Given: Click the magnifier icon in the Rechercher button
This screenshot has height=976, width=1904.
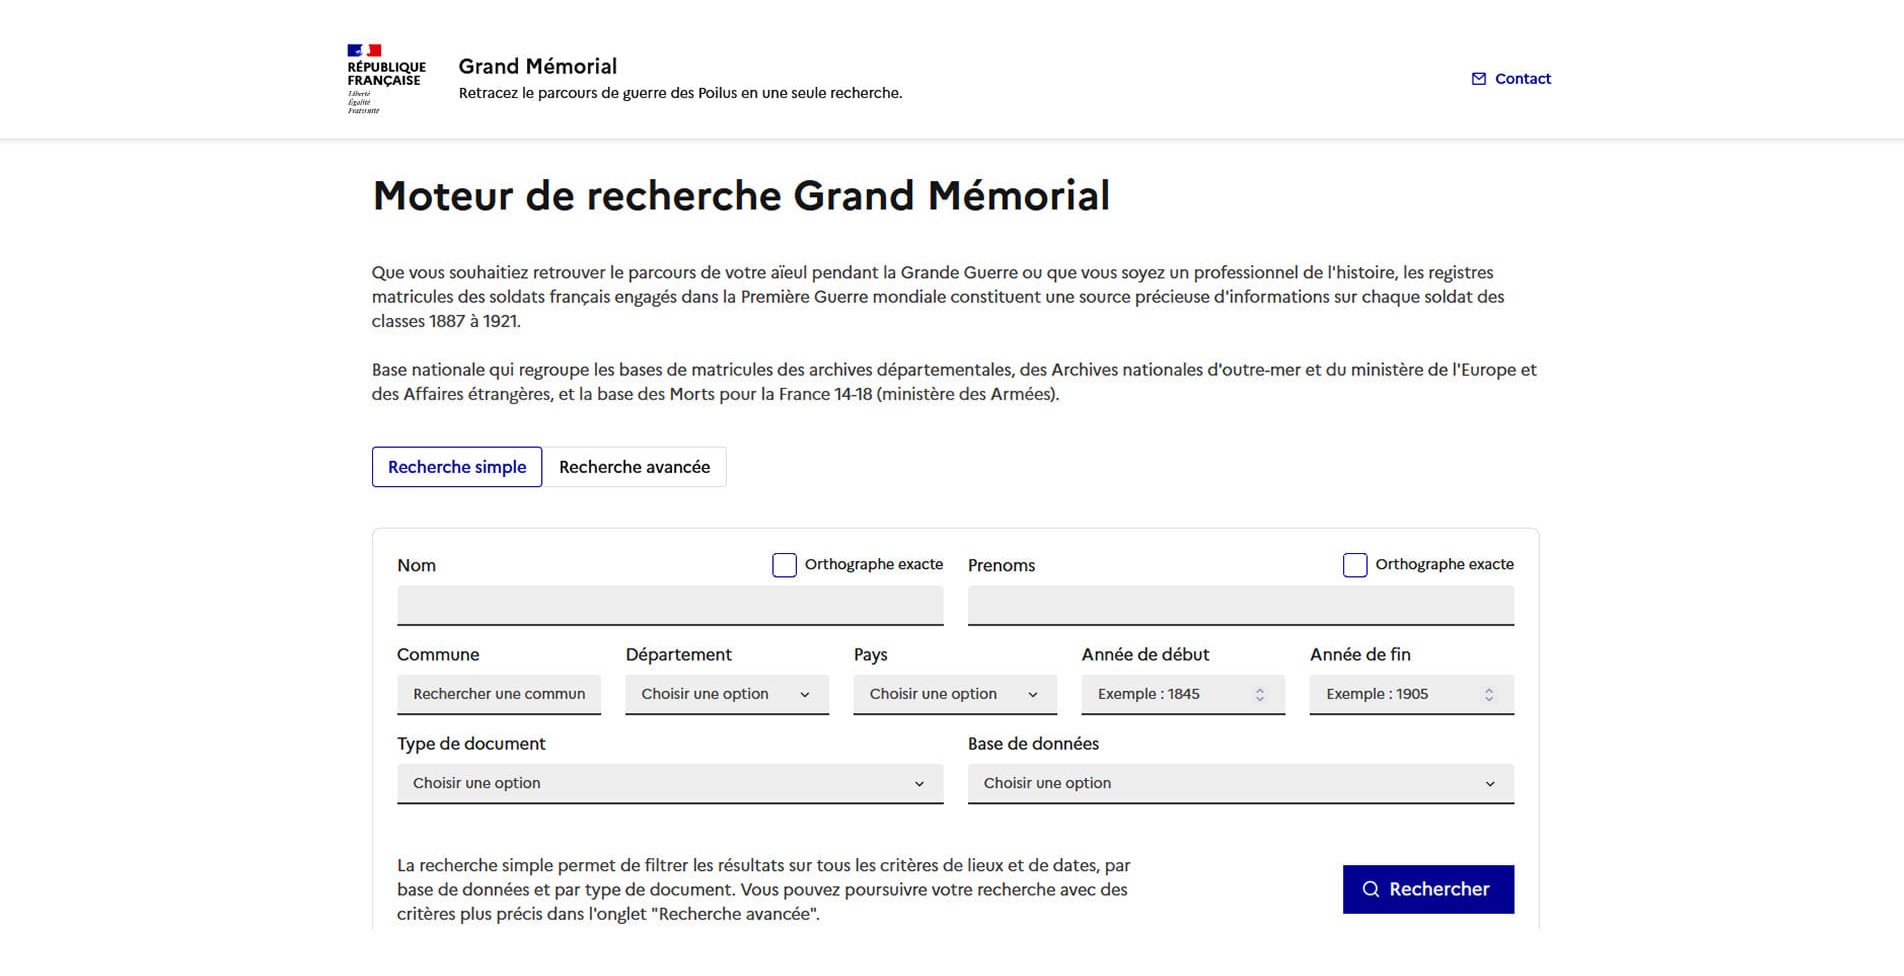Looking at the screenshot, I should 1370,889.
